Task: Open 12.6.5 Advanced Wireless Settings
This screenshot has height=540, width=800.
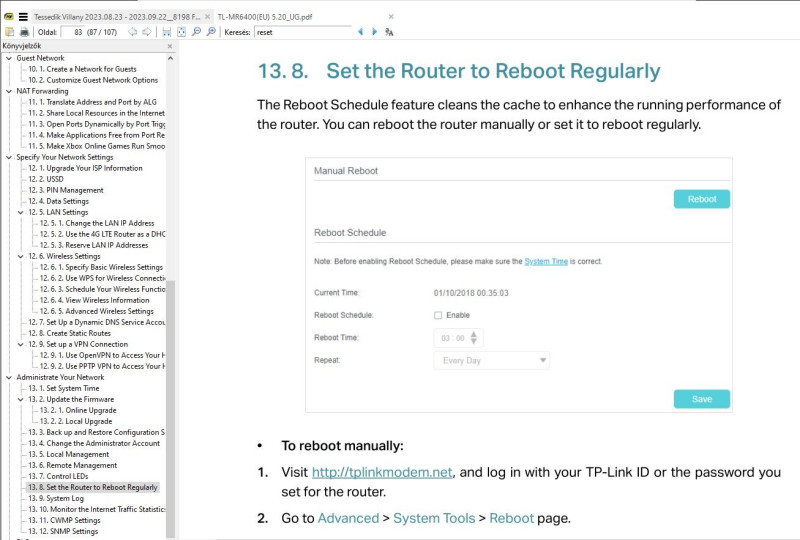Action: tap(96, 311)
